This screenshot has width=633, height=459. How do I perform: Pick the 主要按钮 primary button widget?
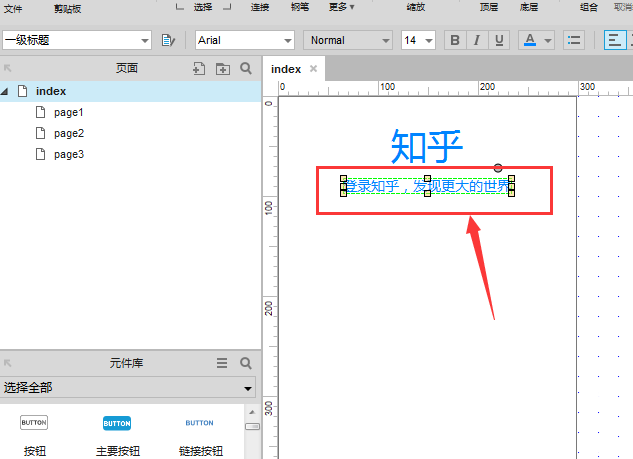click(x=117, y=435)
